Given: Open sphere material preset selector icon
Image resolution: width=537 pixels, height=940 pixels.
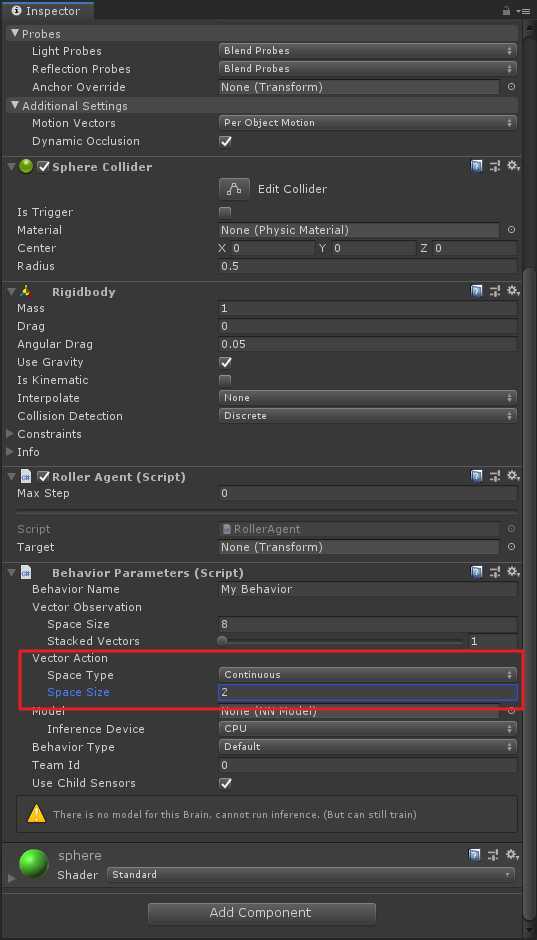Looking at the screenshot, I should coord(494,855).
